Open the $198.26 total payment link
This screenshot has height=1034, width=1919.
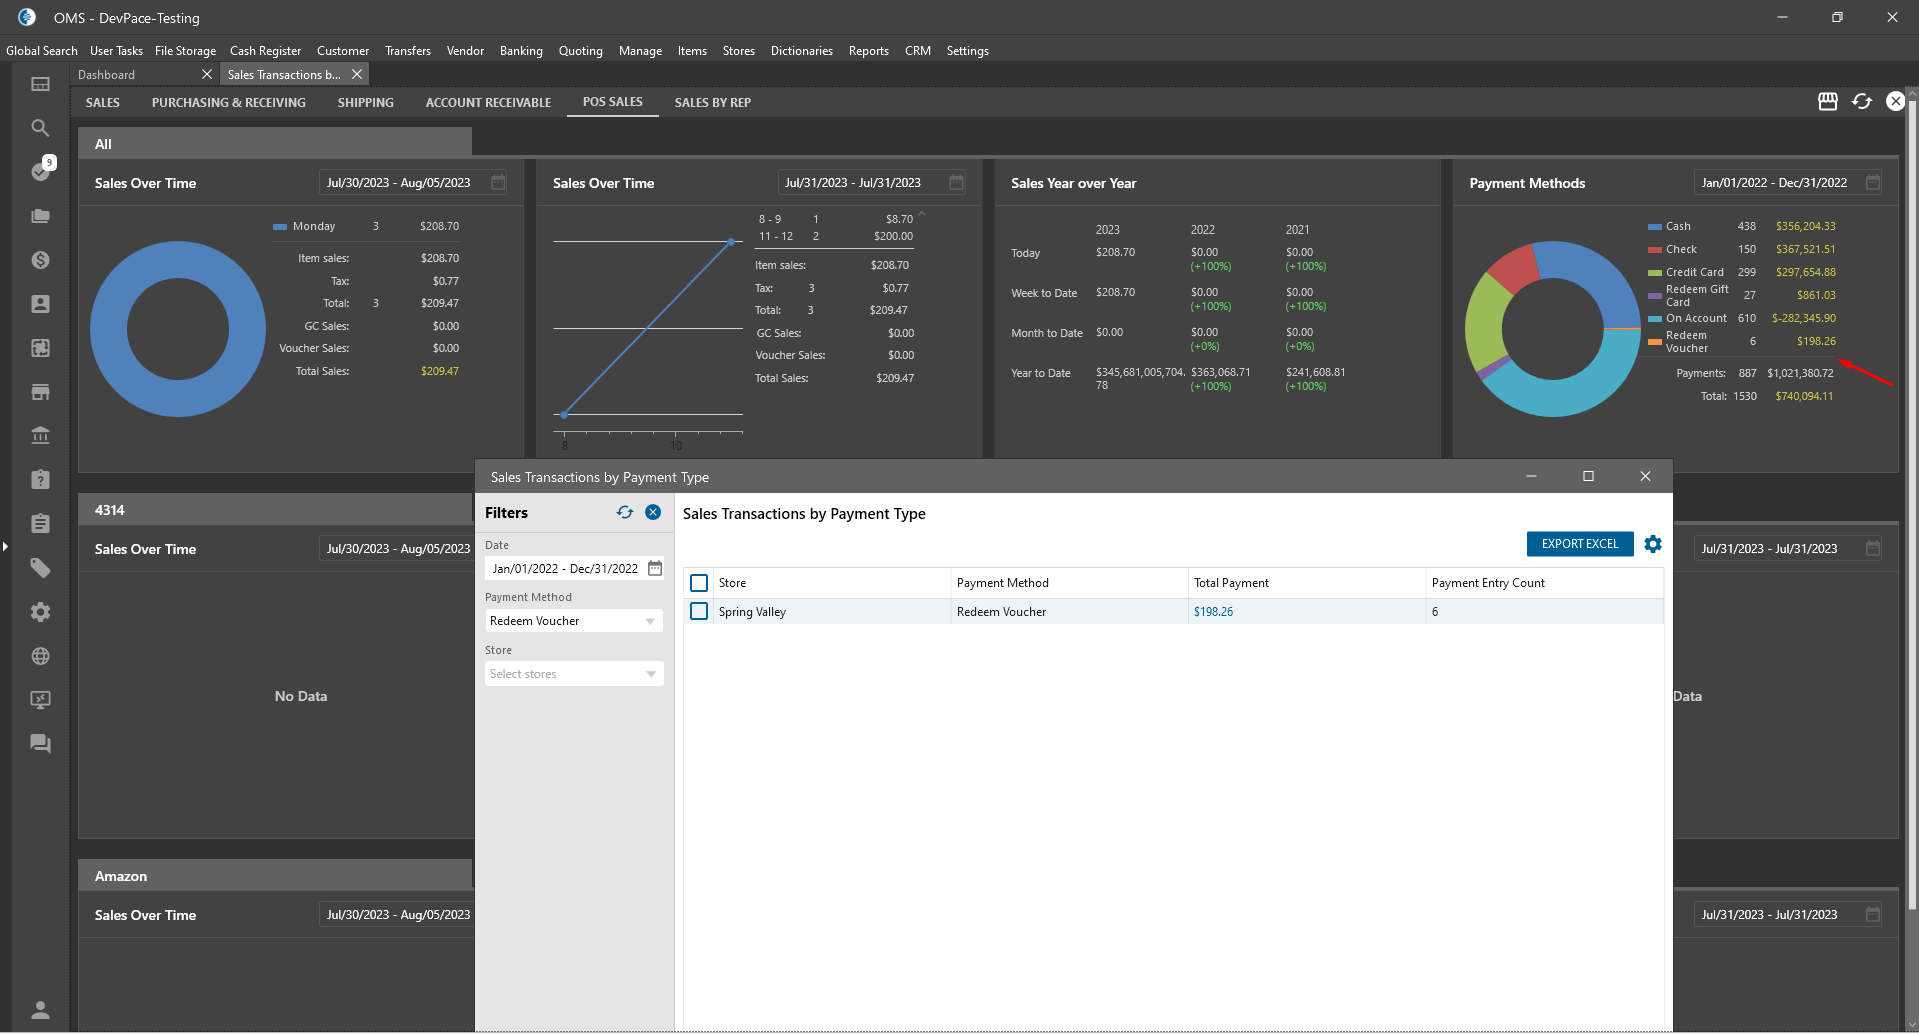pyautogui.click(x=1213, y=612)
